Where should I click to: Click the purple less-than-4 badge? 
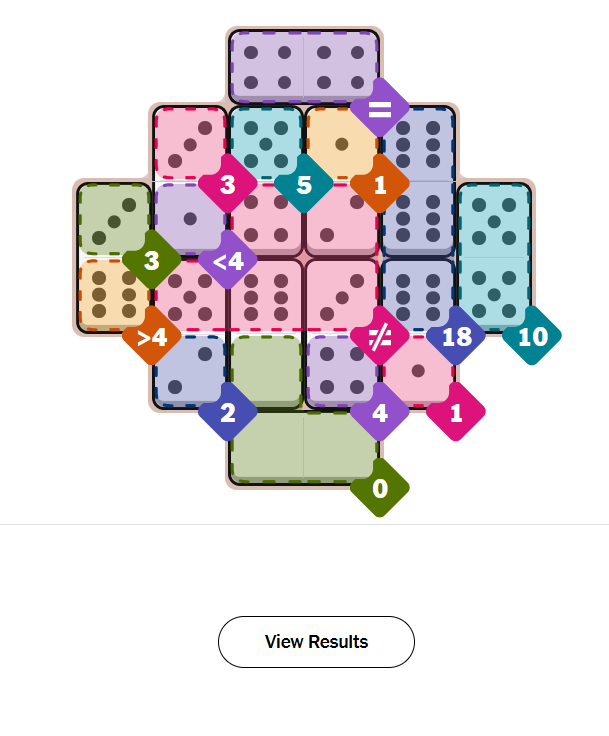point(228,260)
